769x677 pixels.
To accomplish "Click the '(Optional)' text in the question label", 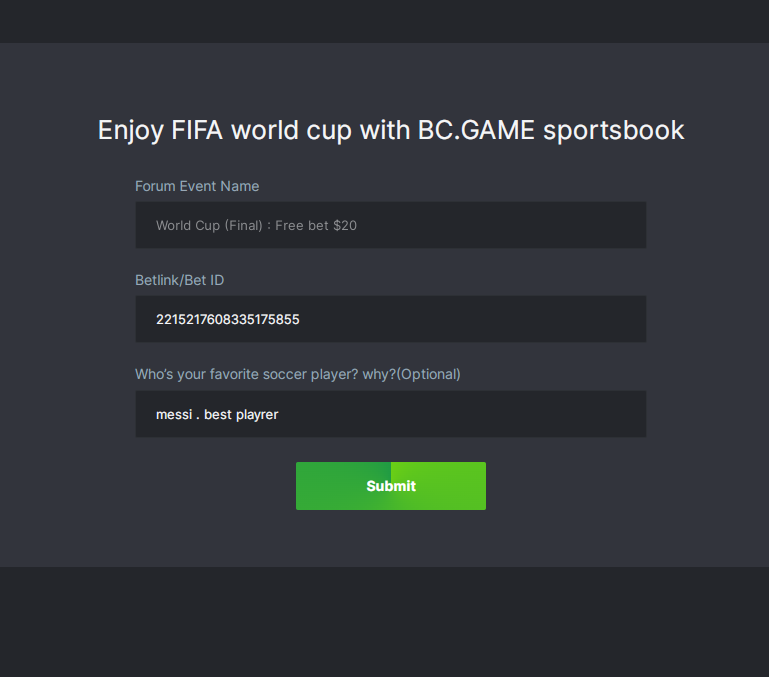I will [x=428, y=374].
